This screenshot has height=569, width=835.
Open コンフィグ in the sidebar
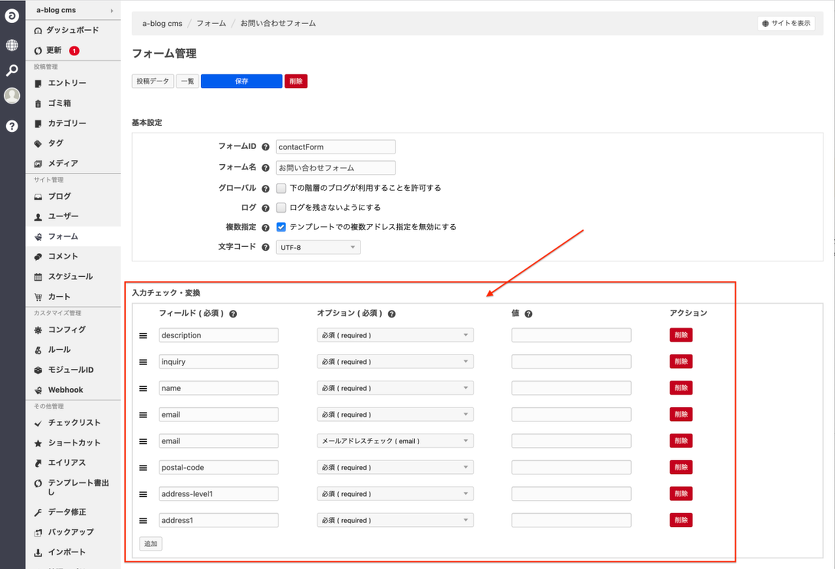[x=66, y=330]
